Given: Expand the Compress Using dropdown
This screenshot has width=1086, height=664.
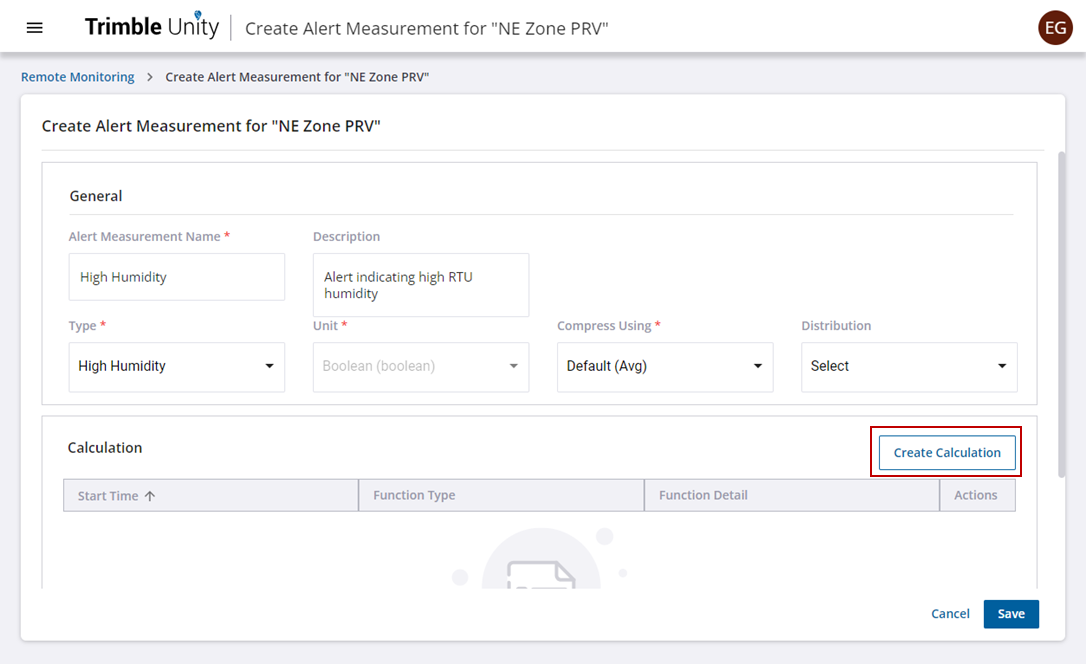Looking at the screenshot, I should [665, 366].
